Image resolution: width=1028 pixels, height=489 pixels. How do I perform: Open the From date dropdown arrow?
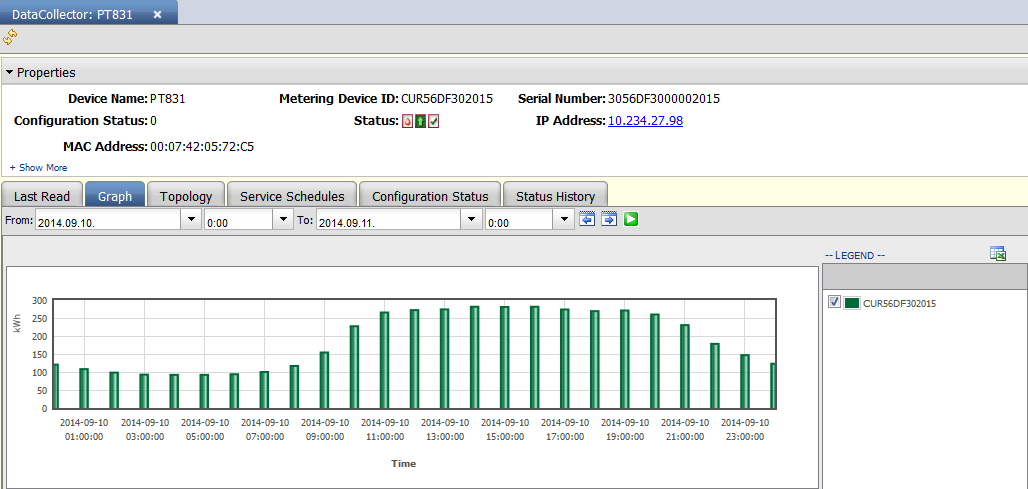pos(191,220)
